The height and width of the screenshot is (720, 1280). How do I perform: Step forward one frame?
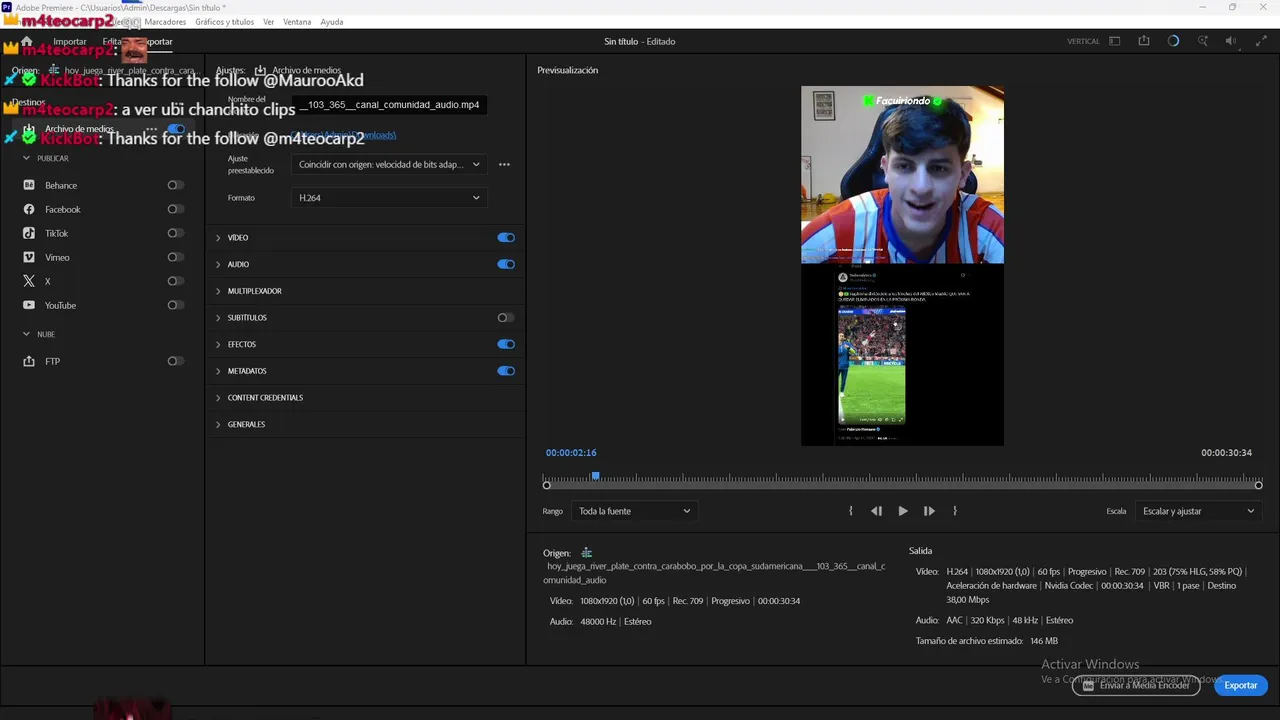(x=929, y=511)
